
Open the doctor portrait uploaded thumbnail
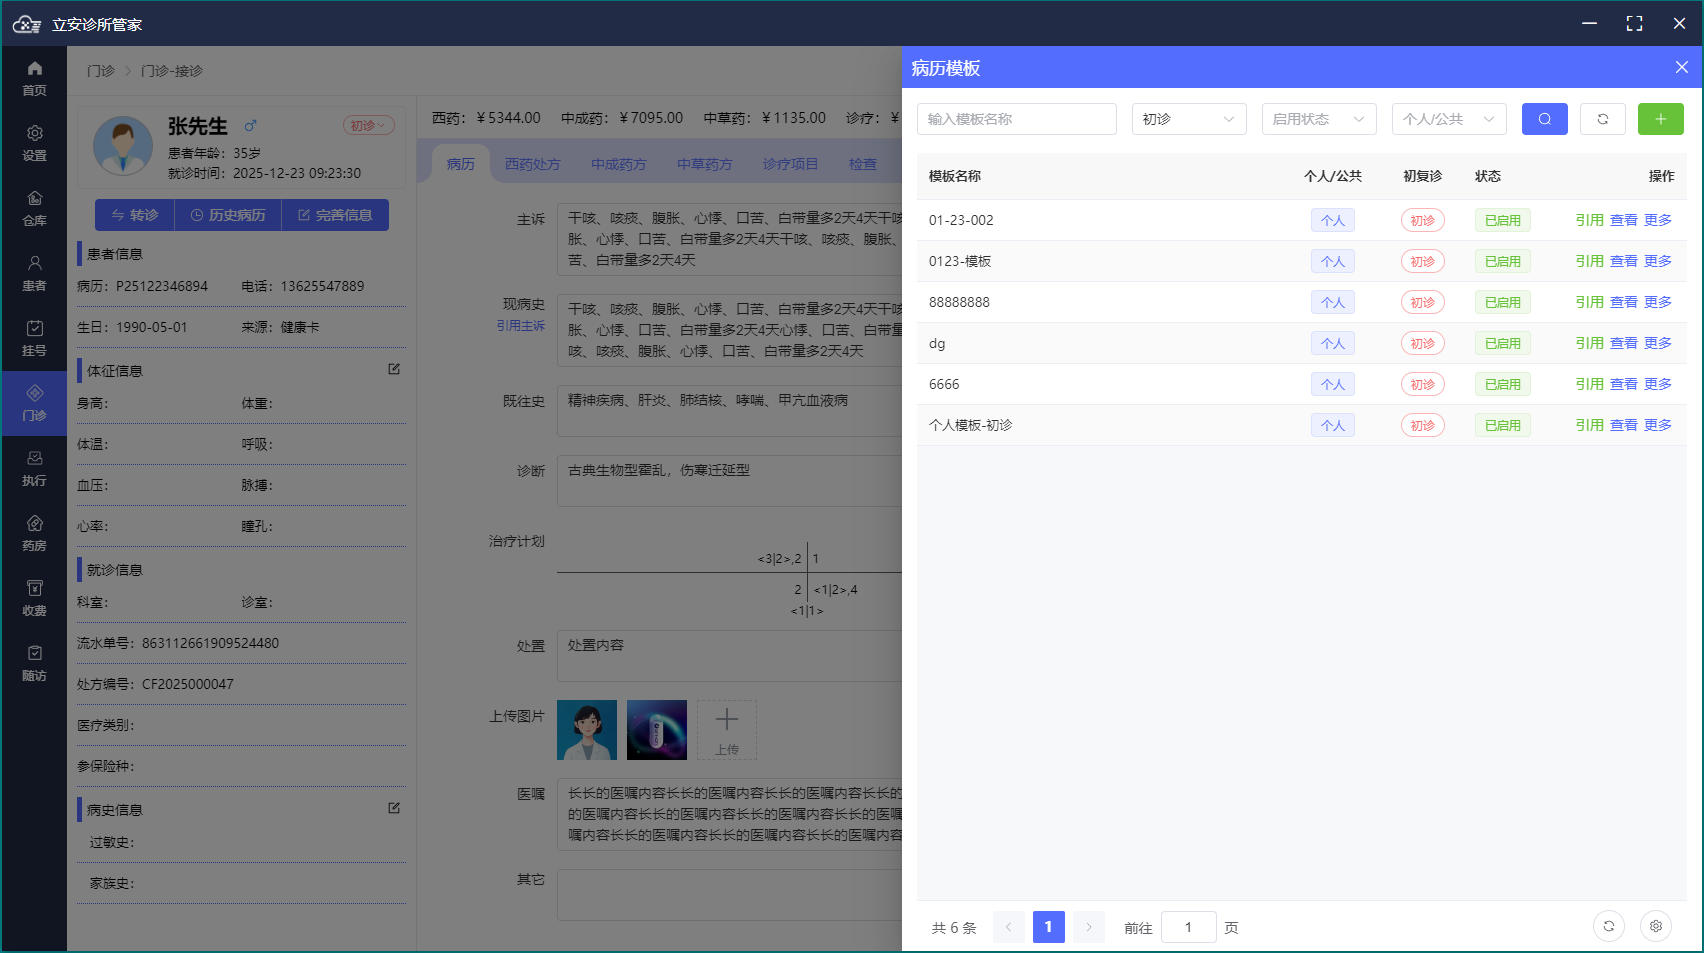click(x=587, y=730)
